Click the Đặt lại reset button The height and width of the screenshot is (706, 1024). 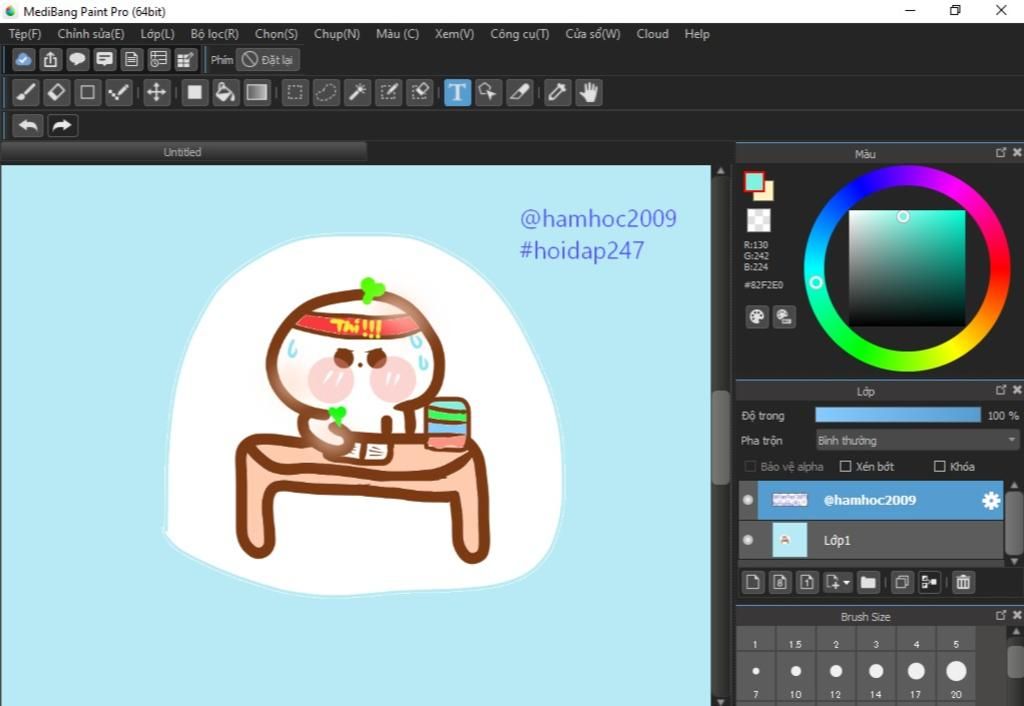click(269, 60)
